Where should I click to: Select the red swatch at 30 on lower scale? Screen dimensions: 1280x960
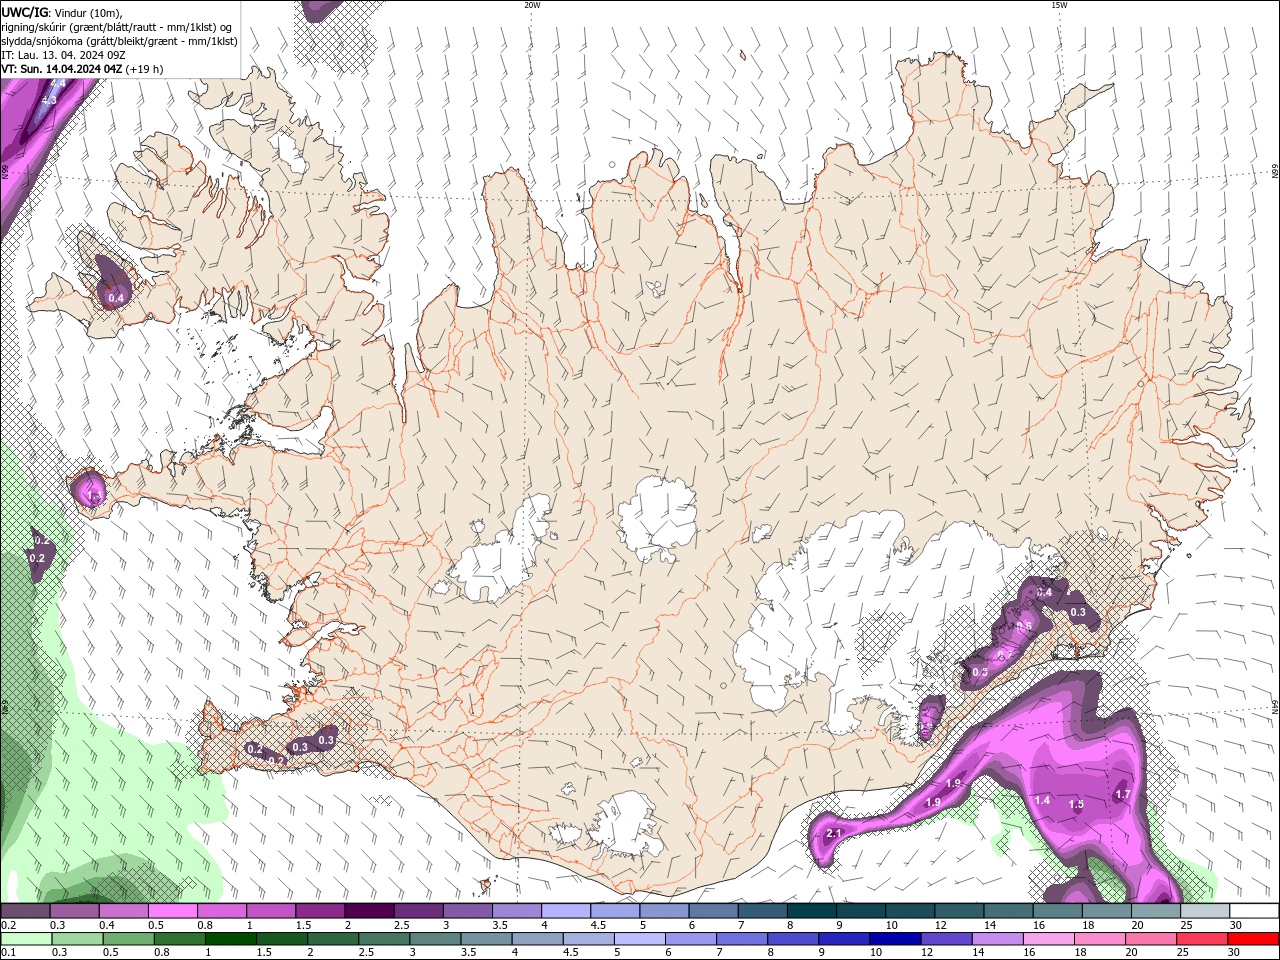1253,939
